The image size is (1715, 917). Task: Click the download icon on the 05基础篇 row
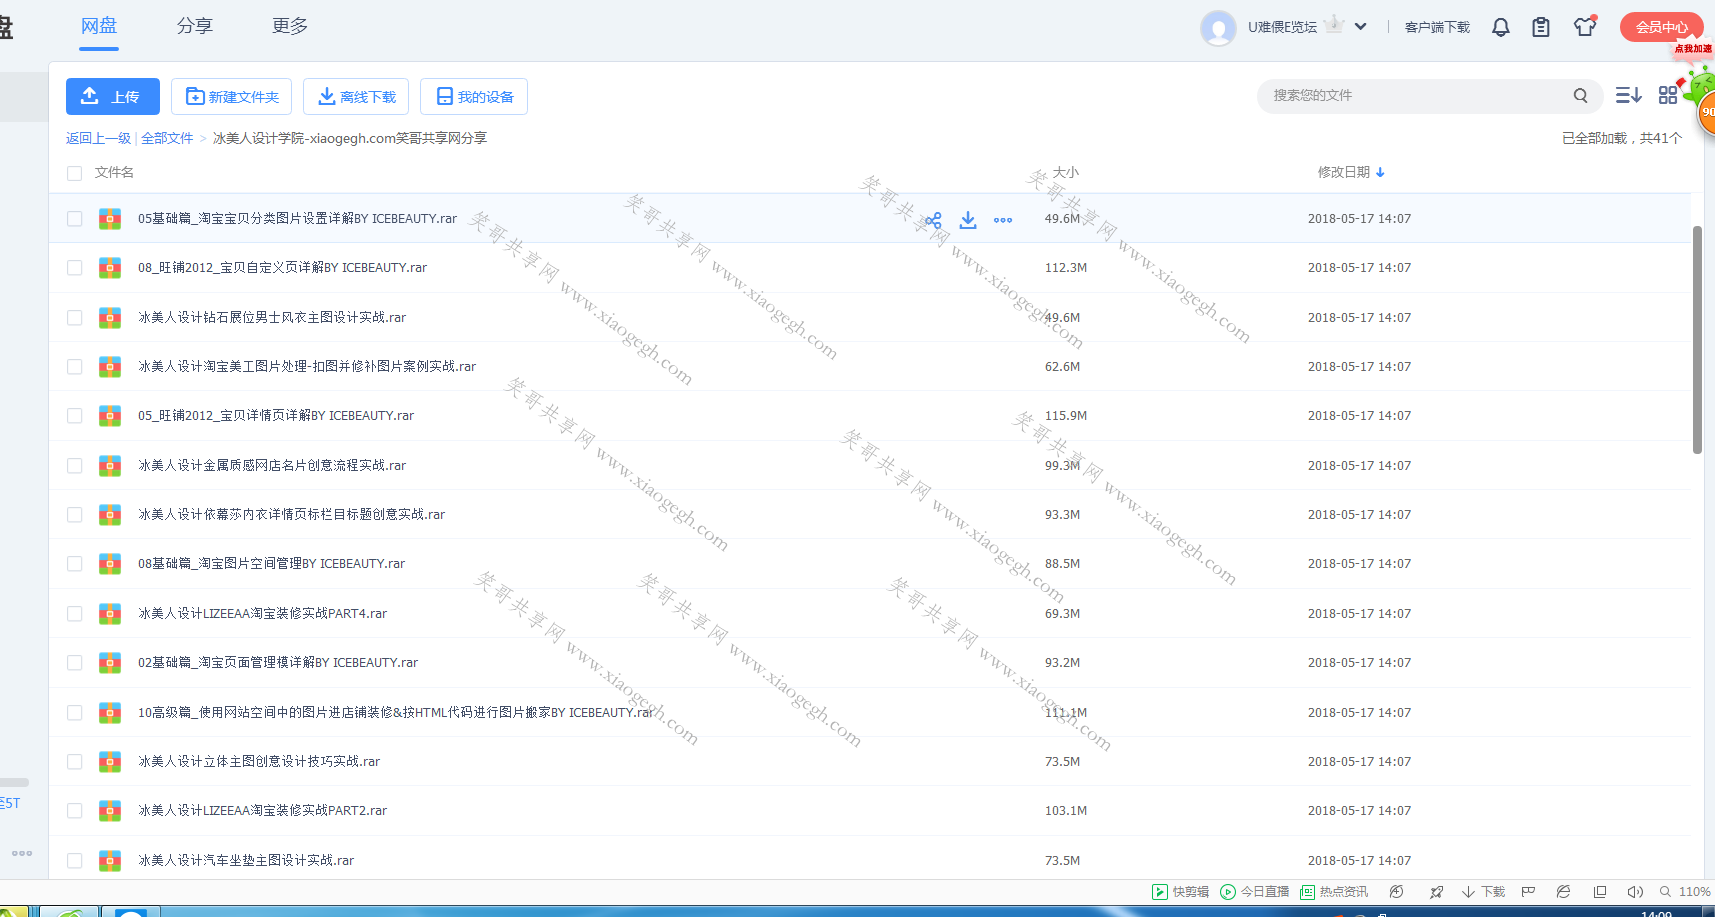tap(968, 220)
